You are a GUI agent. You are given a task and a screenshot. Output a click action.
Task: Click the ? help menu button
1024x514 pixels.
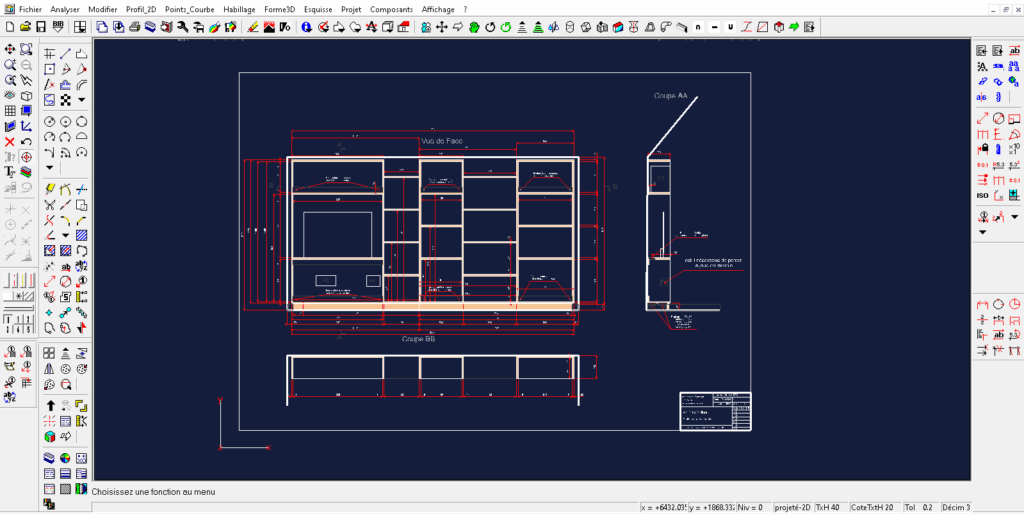pyautogui.click(x=465, y=9)
